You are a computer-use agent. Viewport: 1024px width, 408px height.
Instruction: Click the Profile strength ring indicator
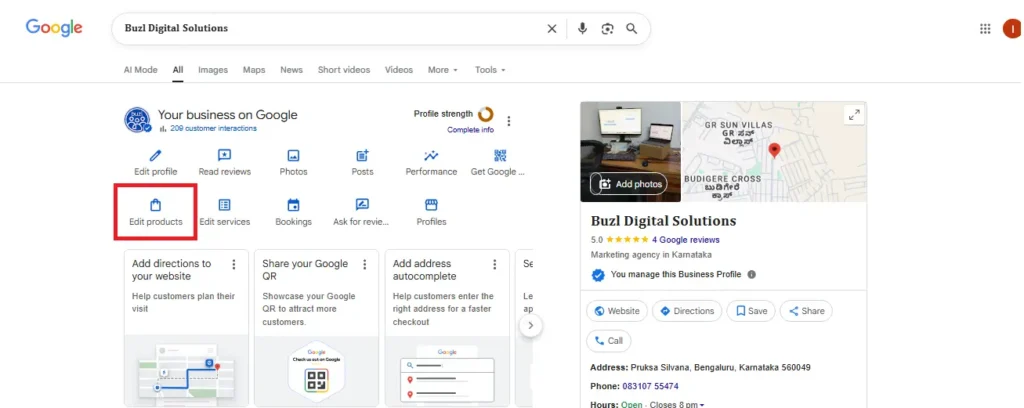(x=486, y=114)
